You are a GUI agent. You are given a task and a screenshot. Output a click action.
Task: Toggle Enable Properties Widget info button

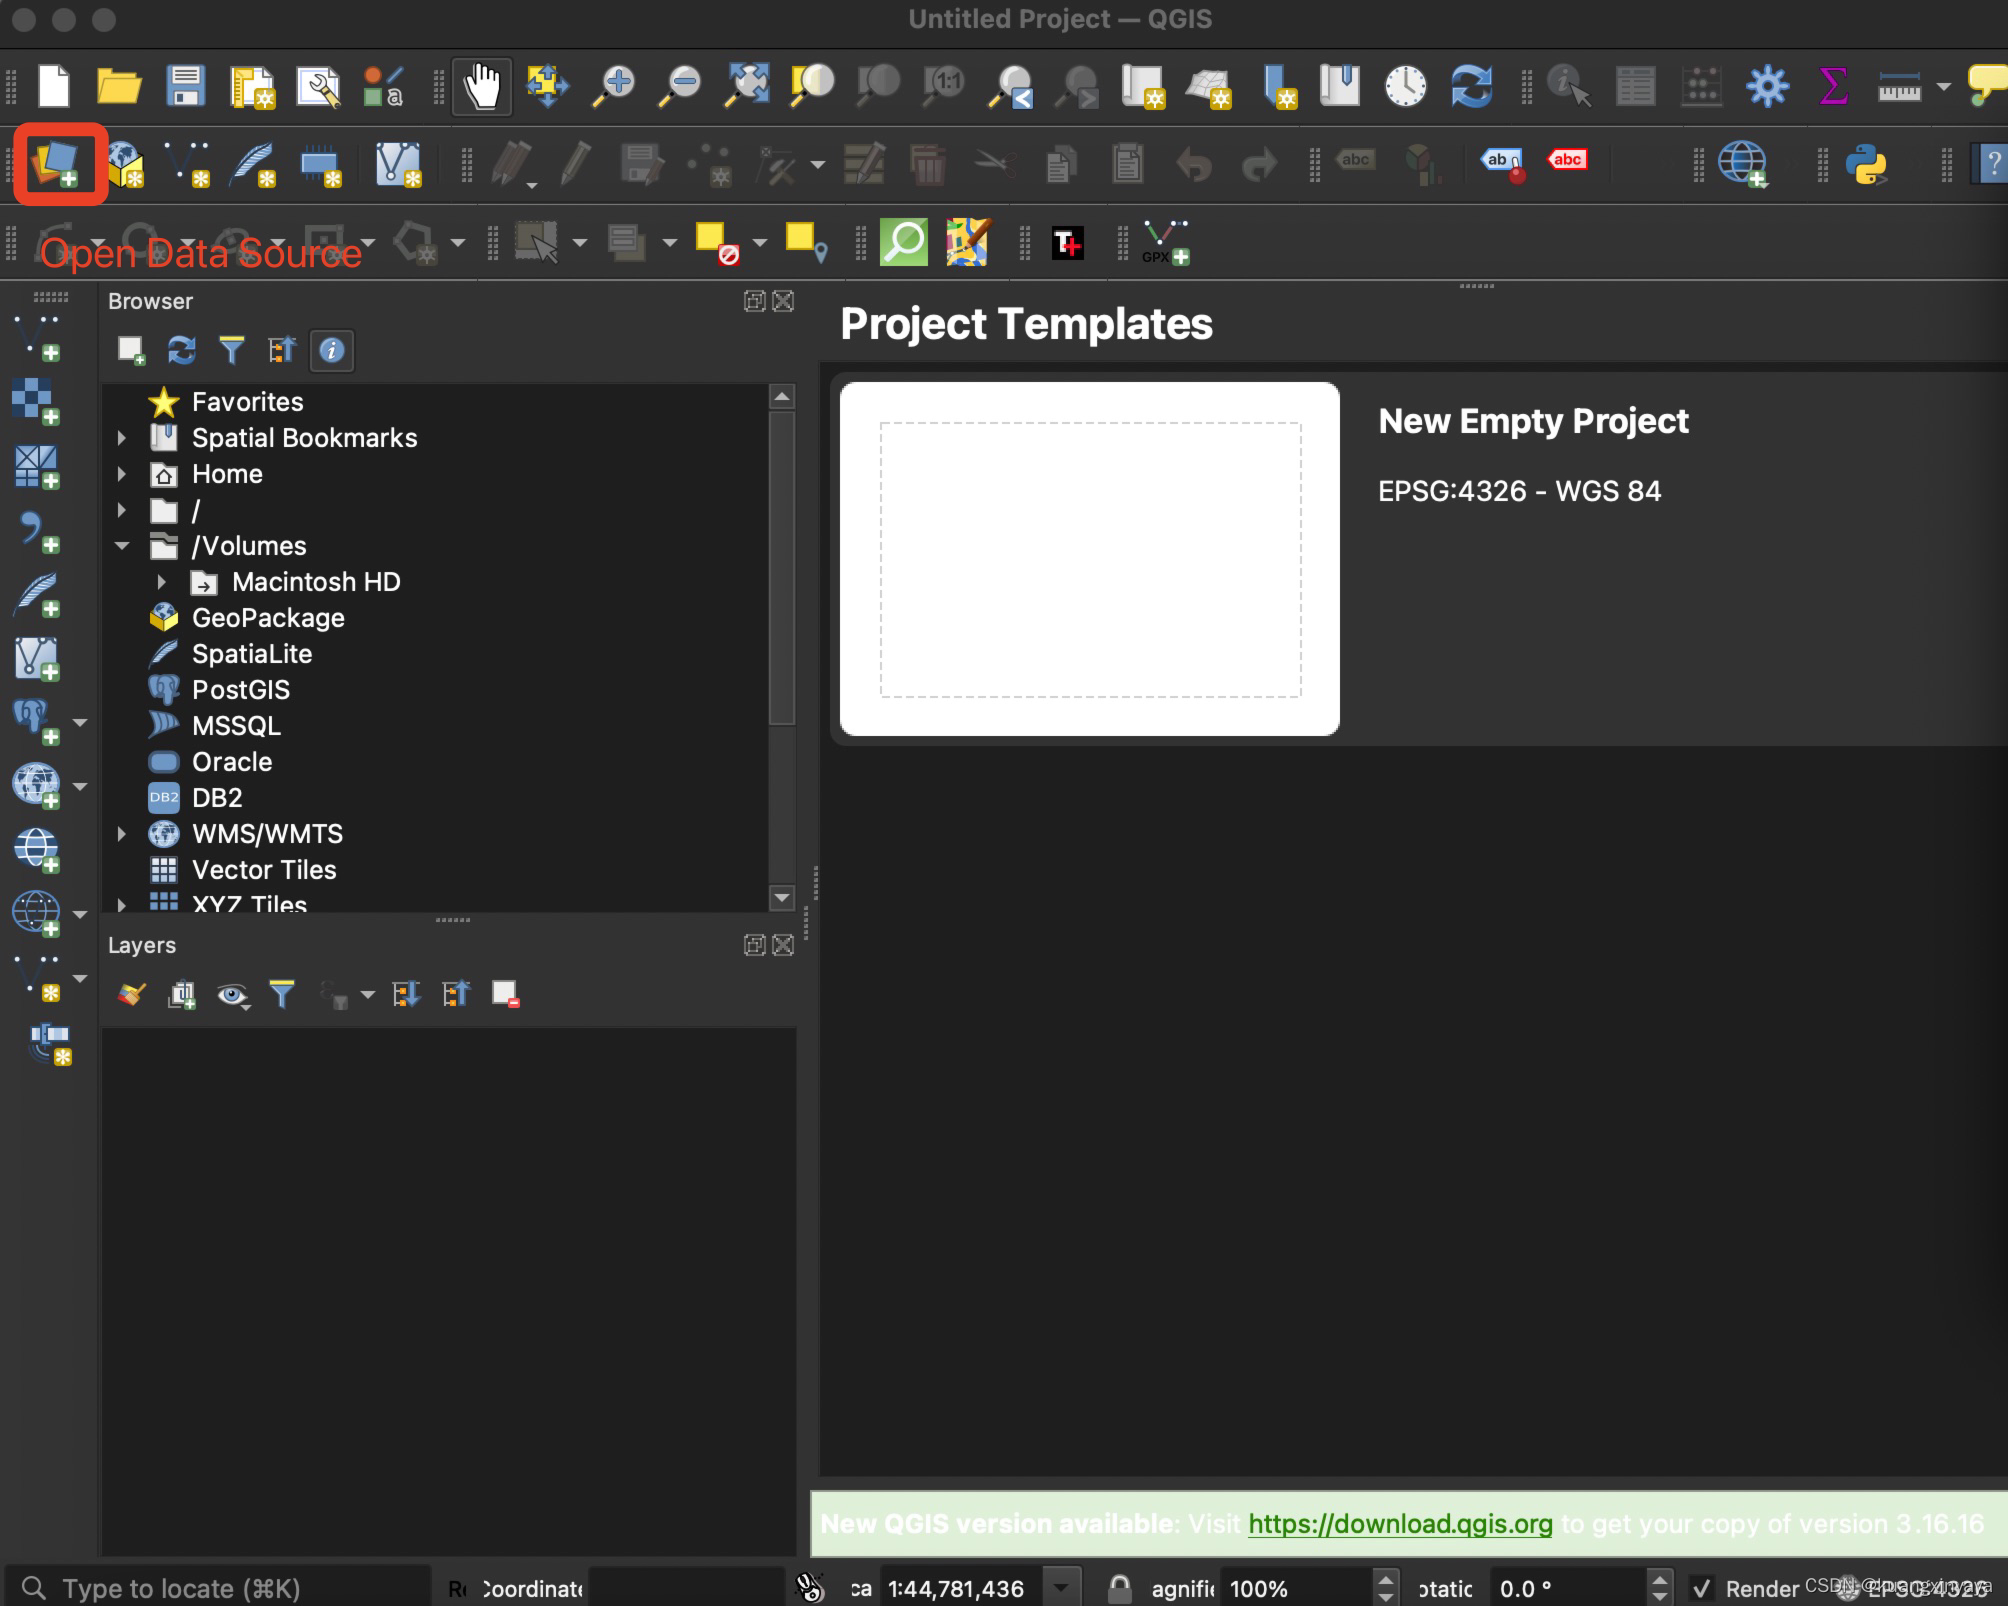tap(332, 350)
